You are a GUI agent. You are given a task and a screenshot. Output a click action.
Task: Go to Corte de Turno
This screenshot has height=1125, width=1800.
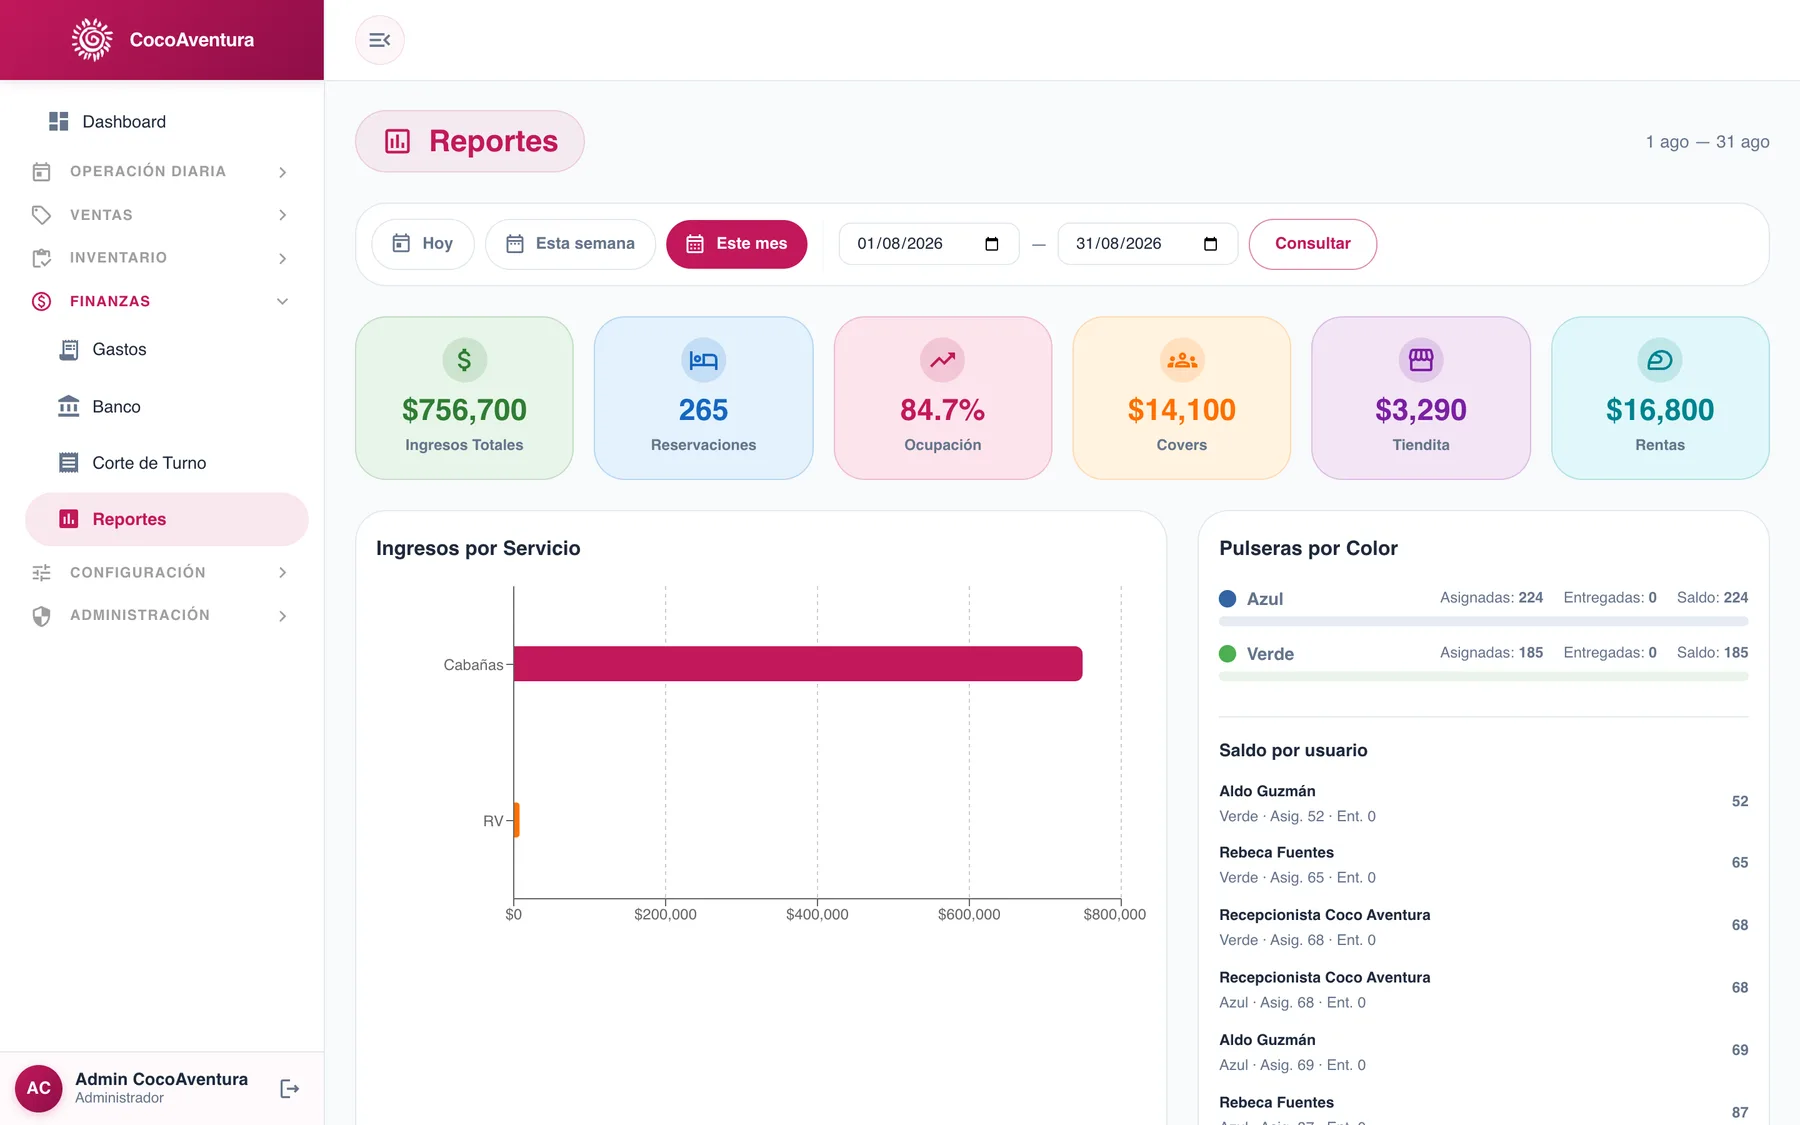click(167, 462)
